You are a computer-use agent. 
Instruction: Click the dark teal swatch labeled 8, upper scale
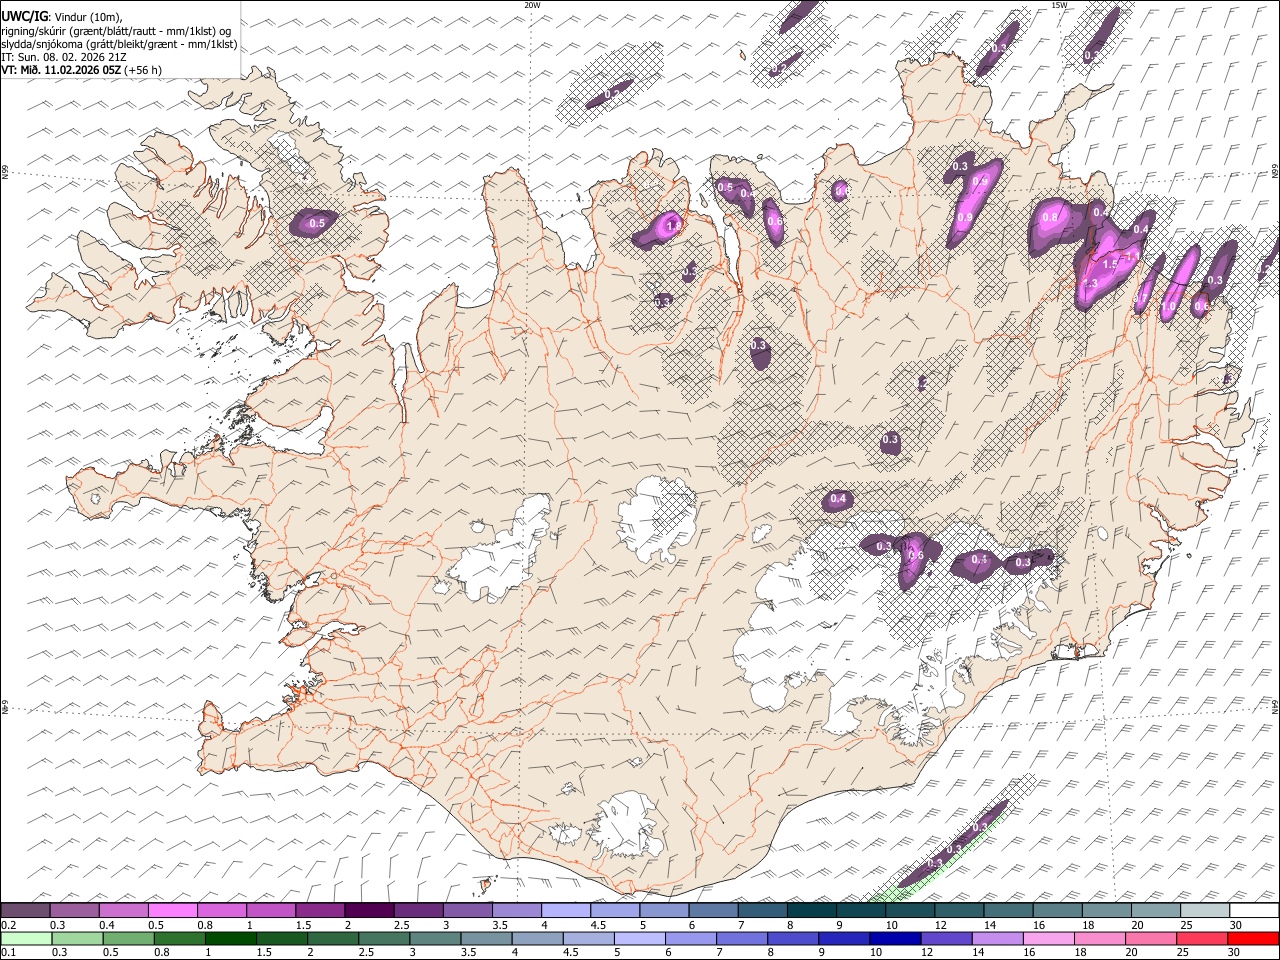tap(812, 910)
